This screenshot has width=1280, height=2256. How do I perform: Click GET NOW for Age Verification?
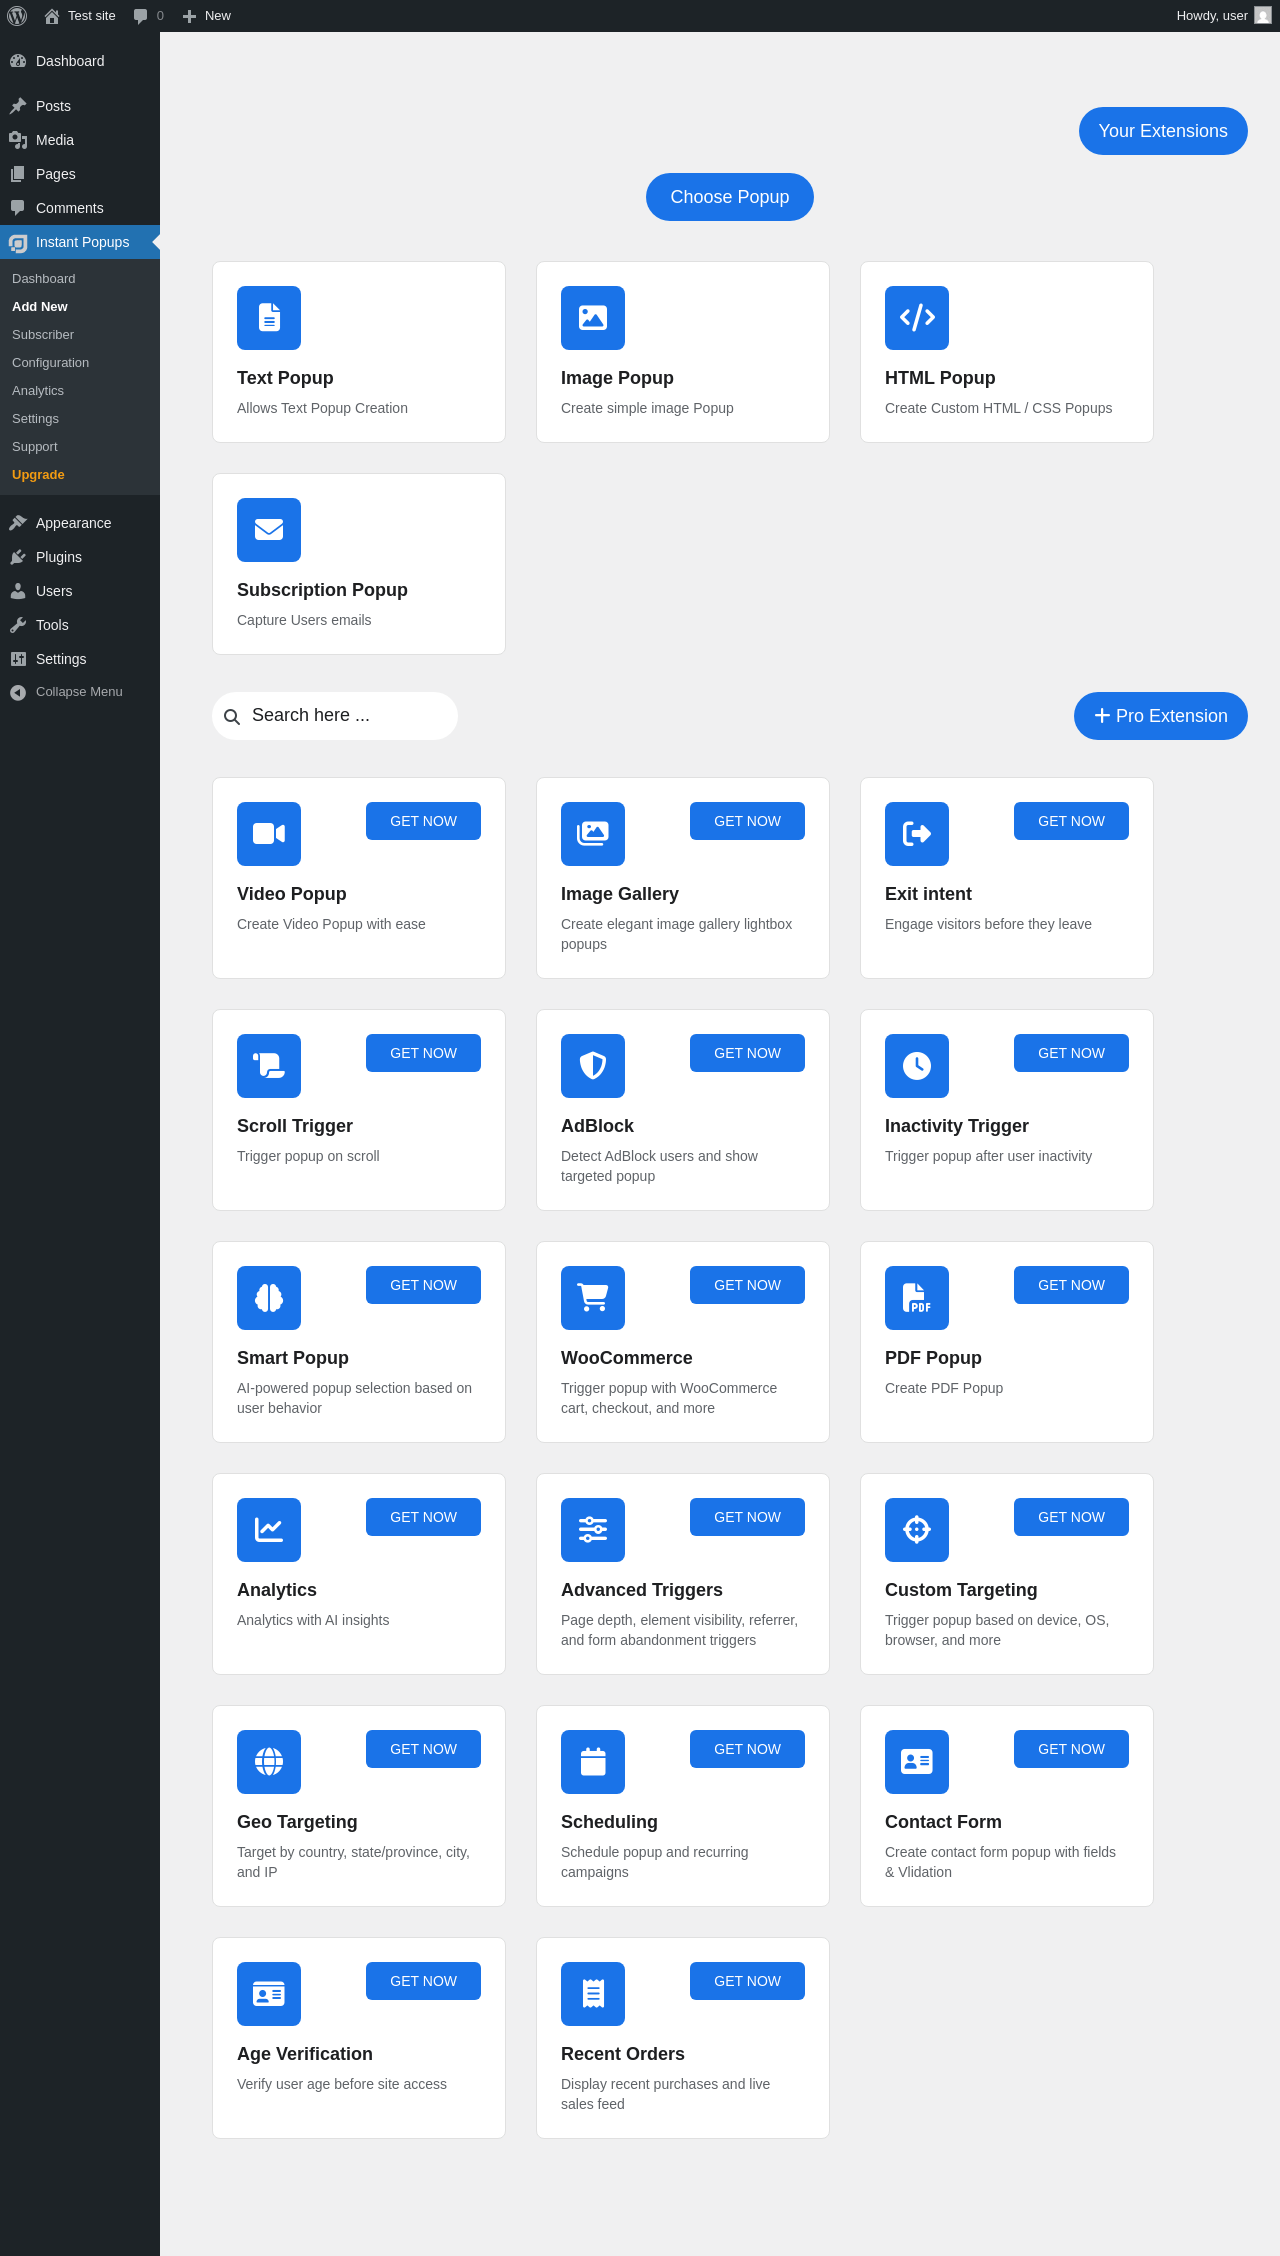pyautogui.click(x=423, y=1981)
